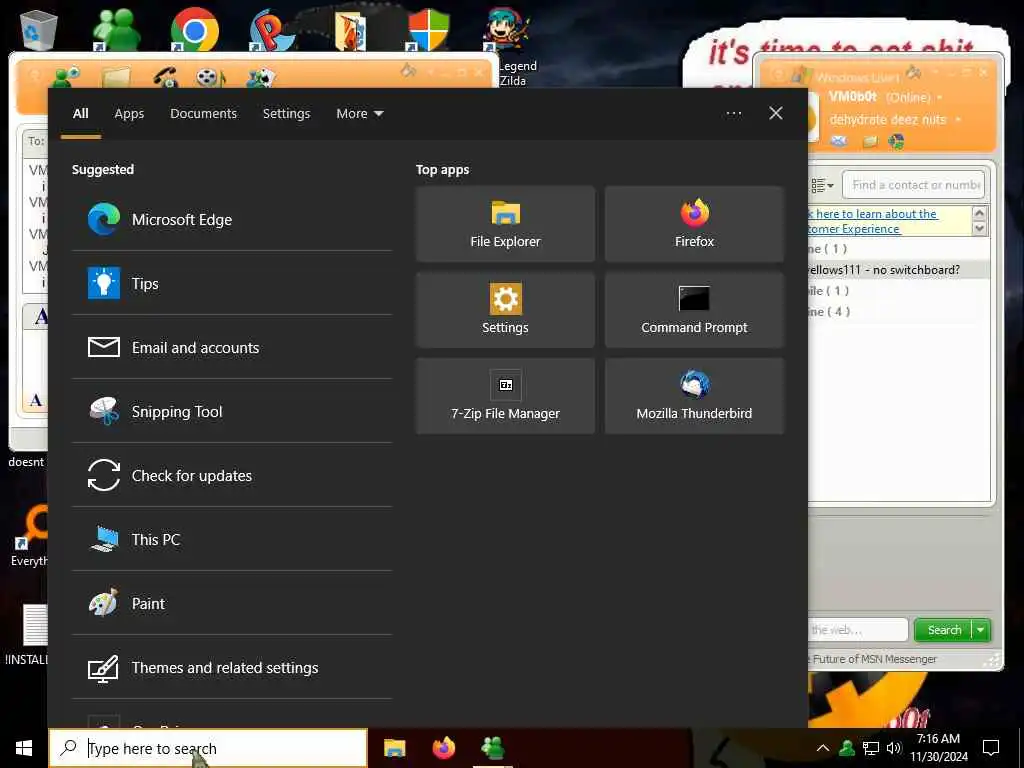Viewport: 1024px width, 768px height.
Task: Open the network tray icon
Action: tap(871, 748)
